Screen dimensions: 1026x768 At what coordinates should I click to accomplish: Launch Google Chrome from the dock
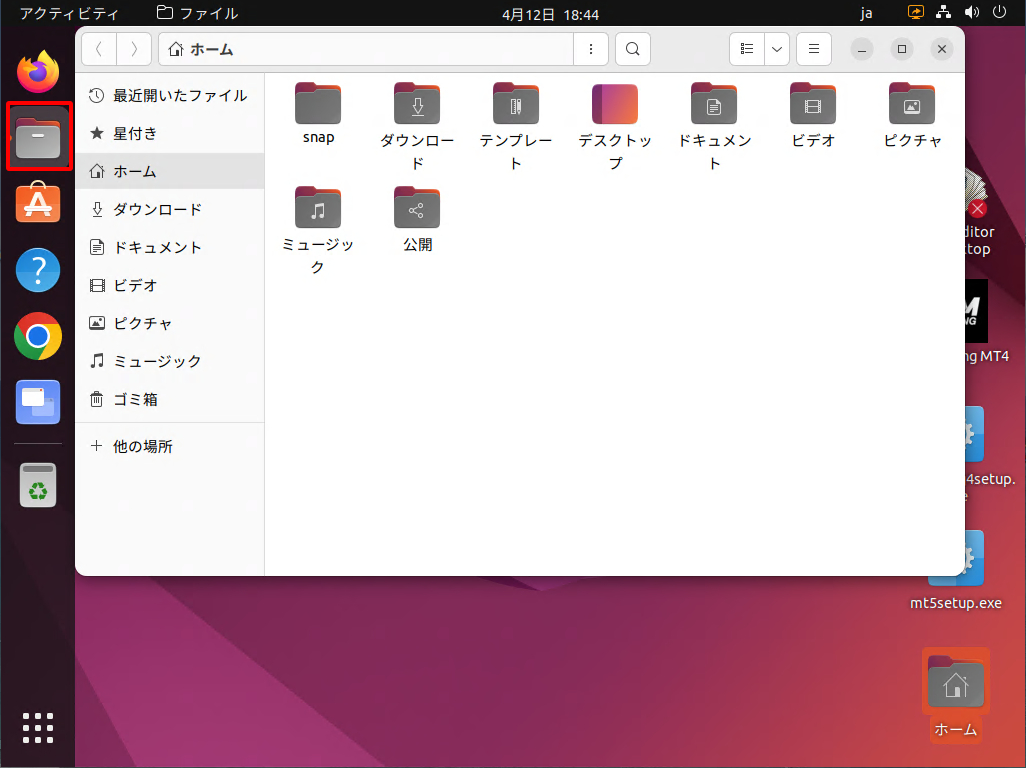[38, 336]
